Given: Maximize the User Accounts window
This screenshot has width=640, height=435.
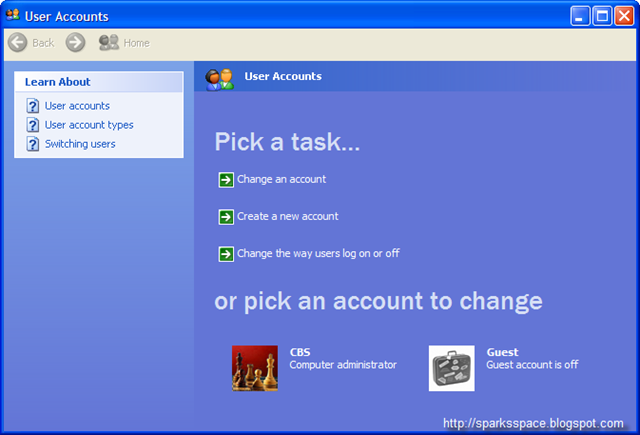Looking at the screenshot, I should coord(602,16).
